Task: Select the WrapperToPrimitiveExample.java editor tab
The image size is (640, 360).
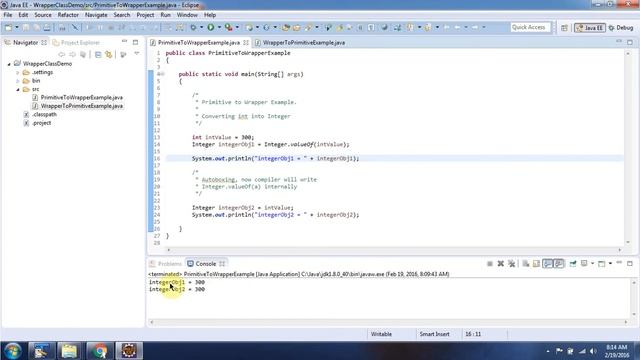Action: (x=300, y=42)
